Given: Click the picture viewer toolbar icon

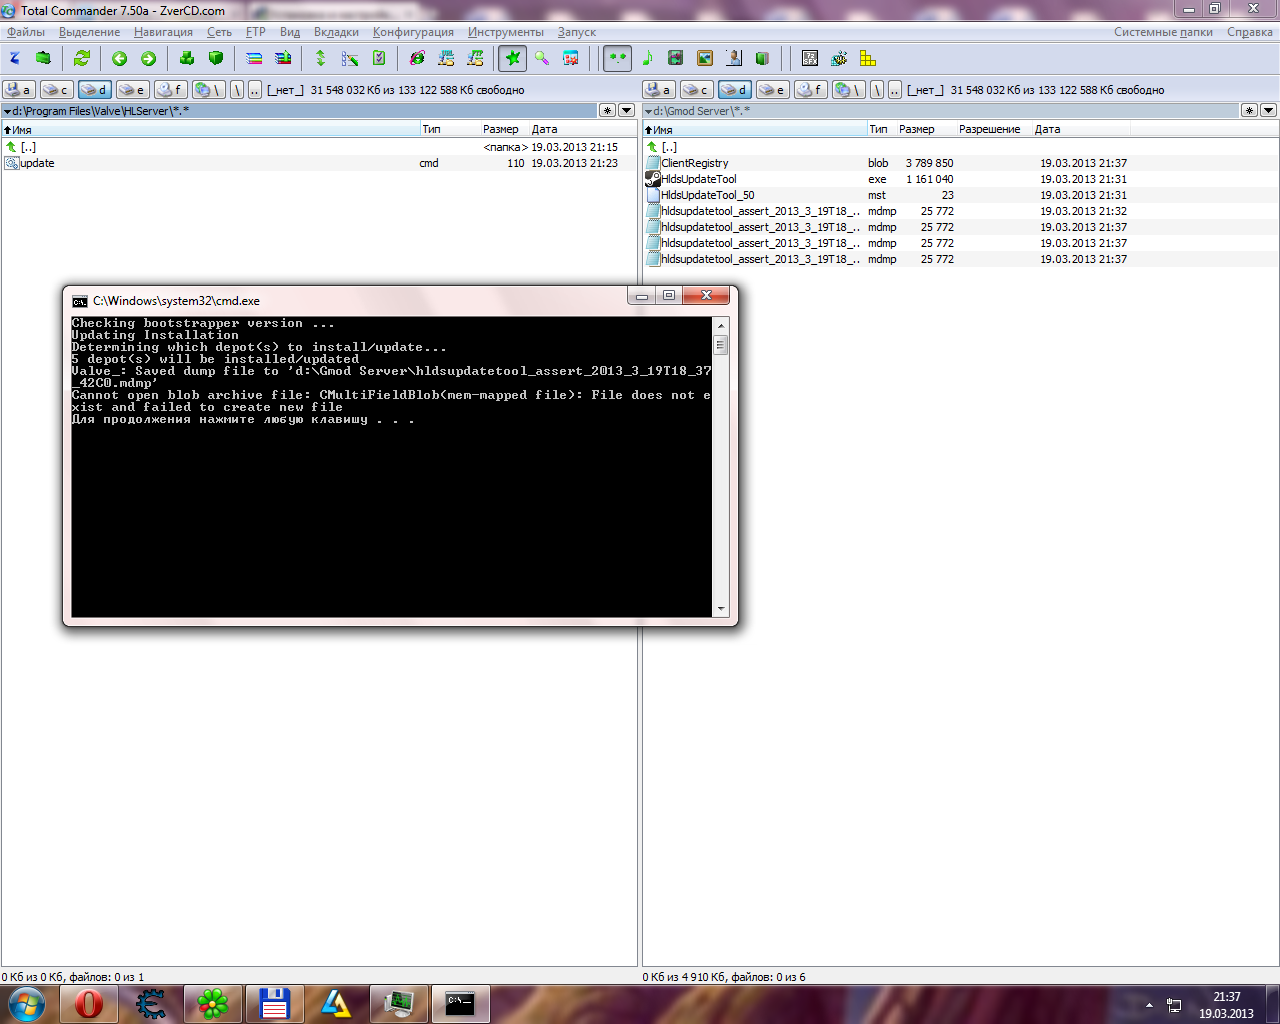Looking at the screenshot, I should [705, 58].
